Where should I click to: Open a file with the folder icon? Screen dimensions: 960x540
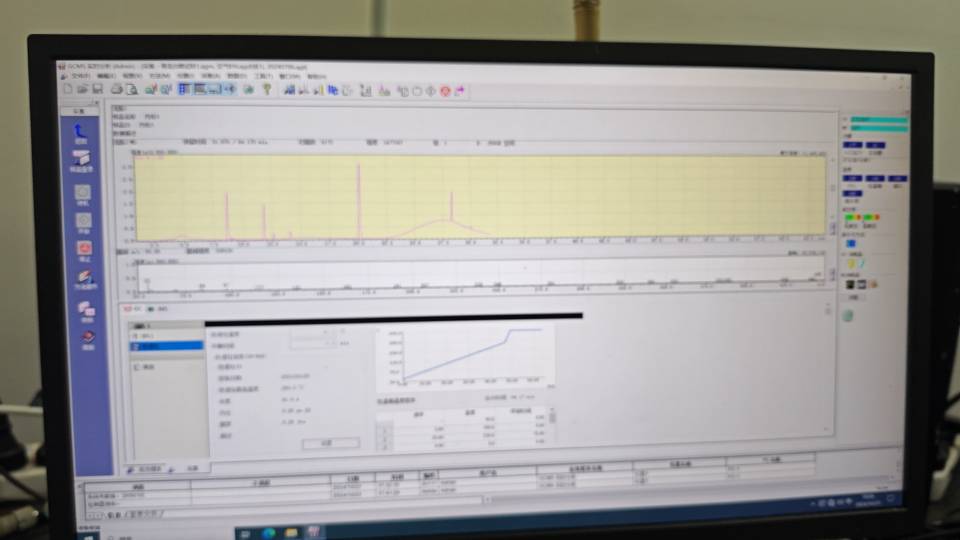(82, 89)
